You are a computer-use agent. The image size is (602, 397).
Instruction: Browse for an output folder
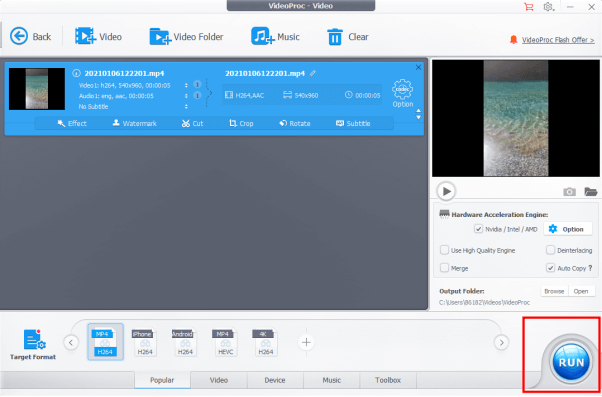[554, 291]
